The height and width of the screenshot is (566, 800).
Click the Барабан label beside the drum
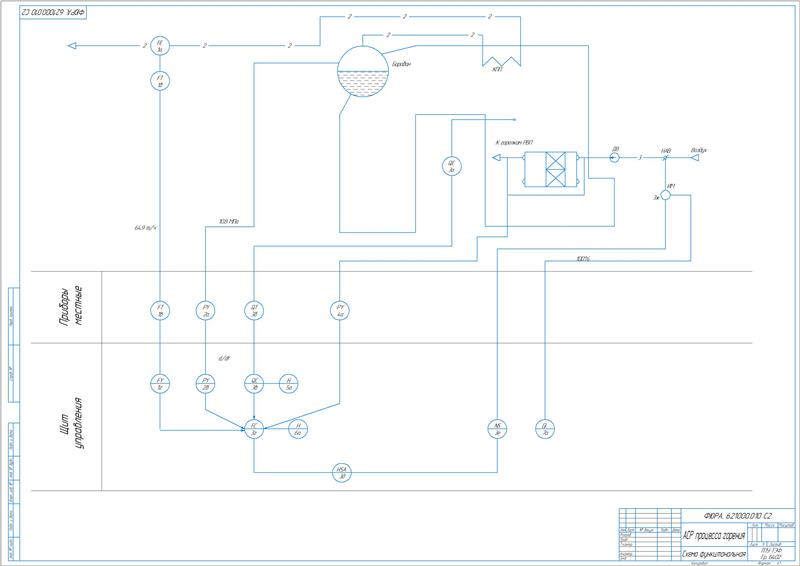point(402,64)
